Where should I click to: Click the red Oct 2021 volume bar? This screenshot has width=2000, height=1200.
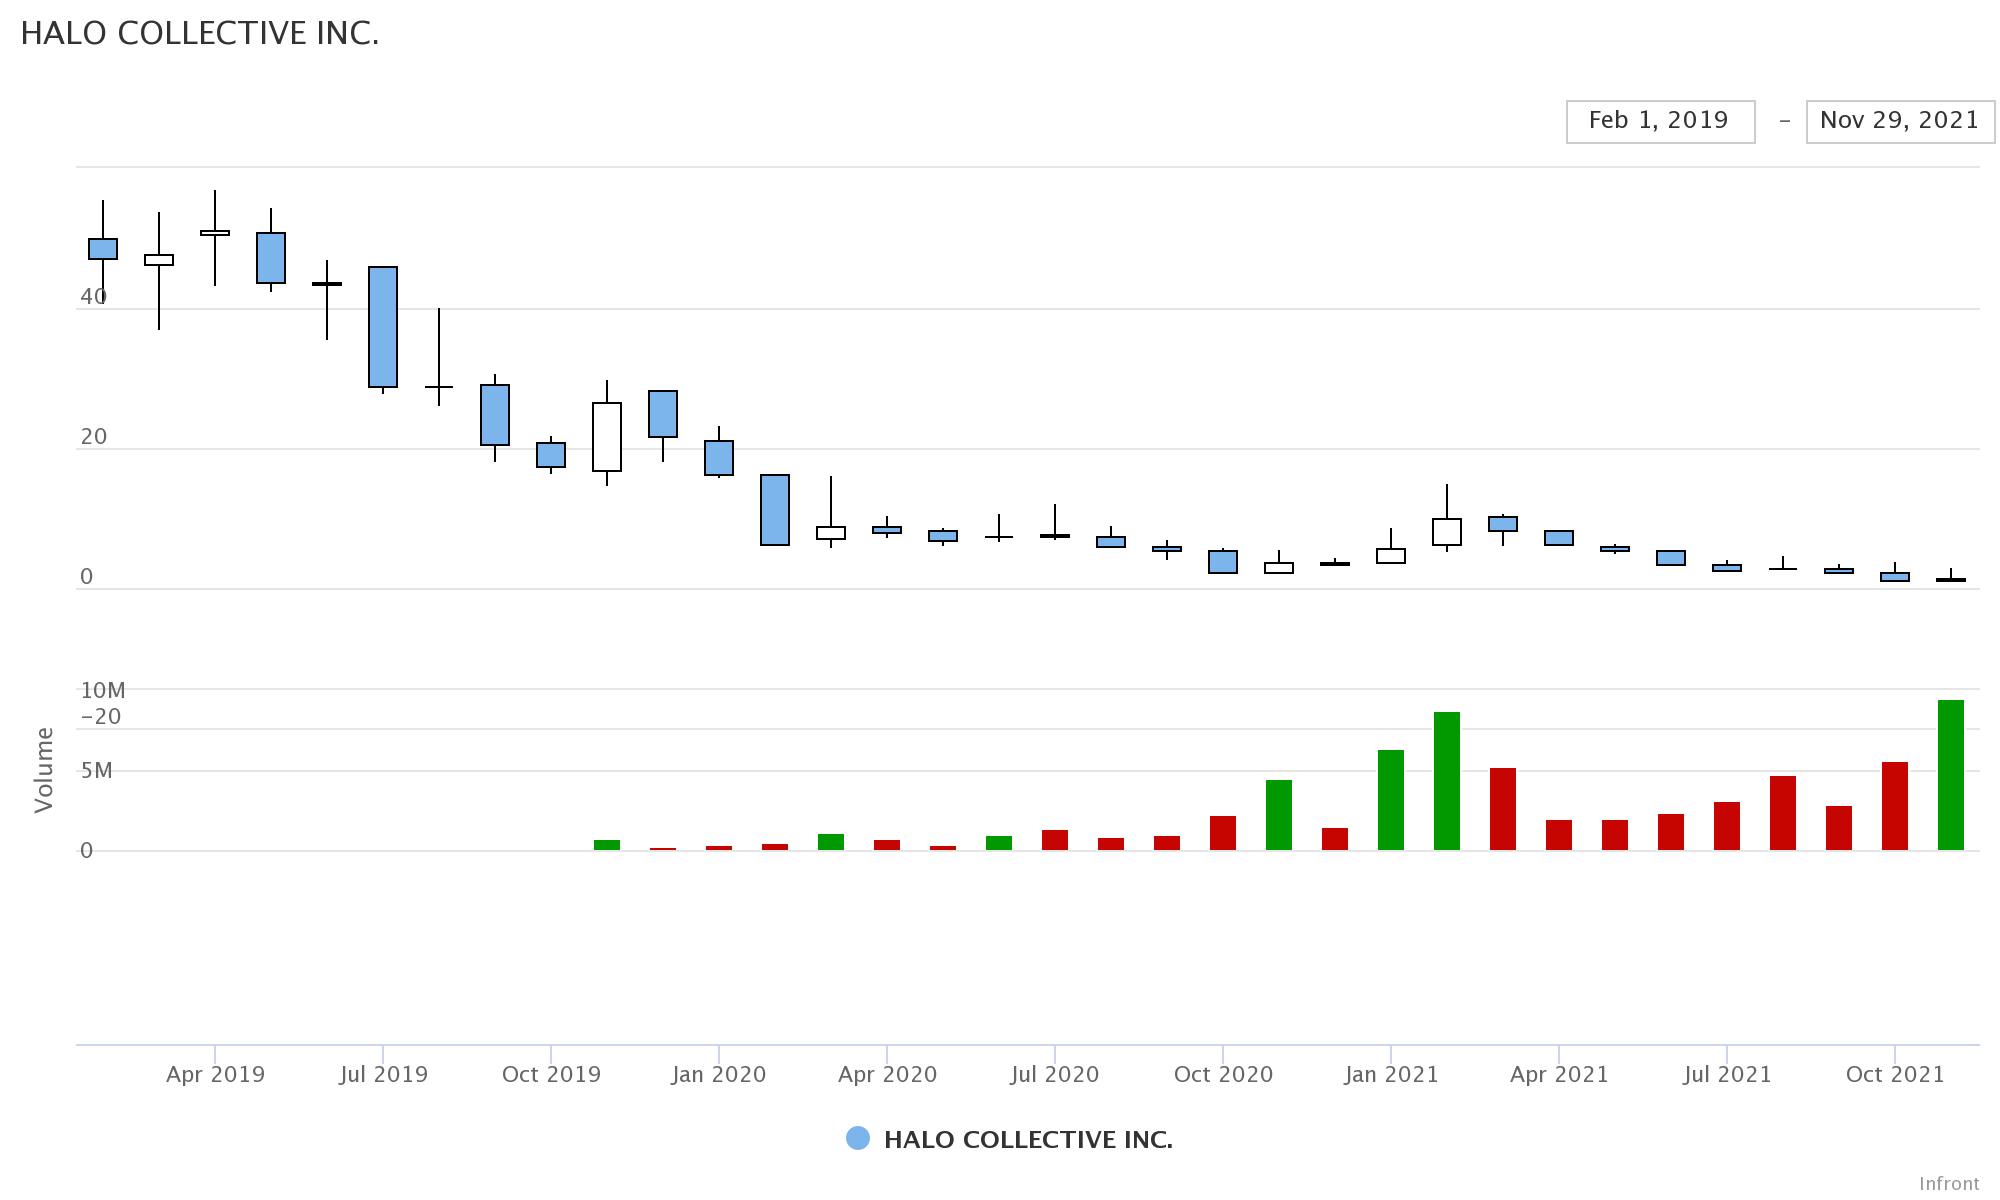[1895, 806]
